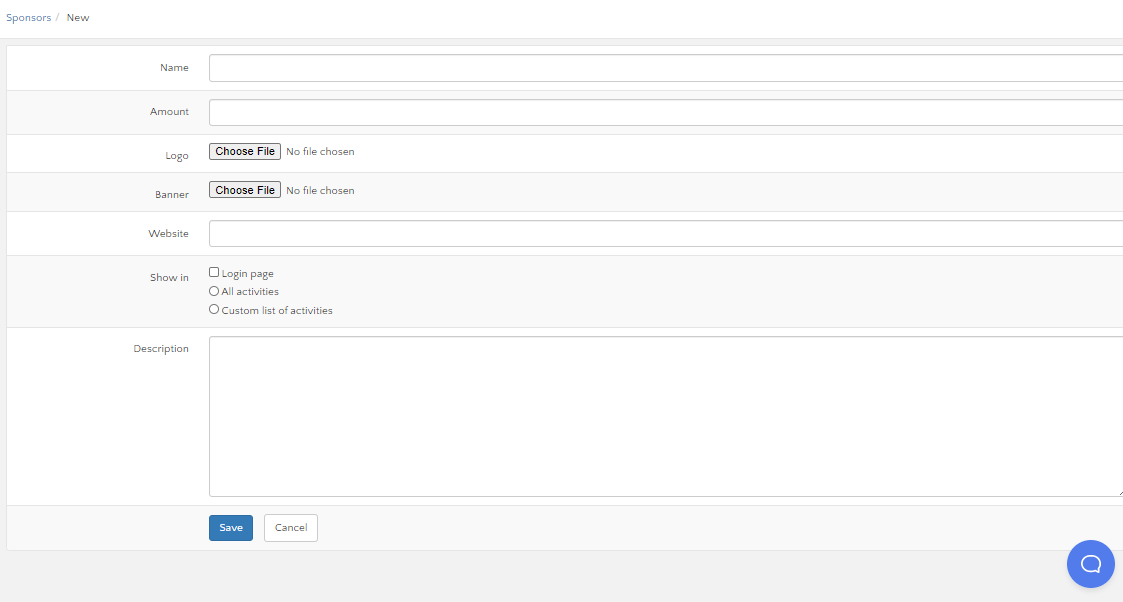The image size is (1123, 602).
Task: Choose a file for the Logo
Action: pyautogui.click(x=245, y=151)
